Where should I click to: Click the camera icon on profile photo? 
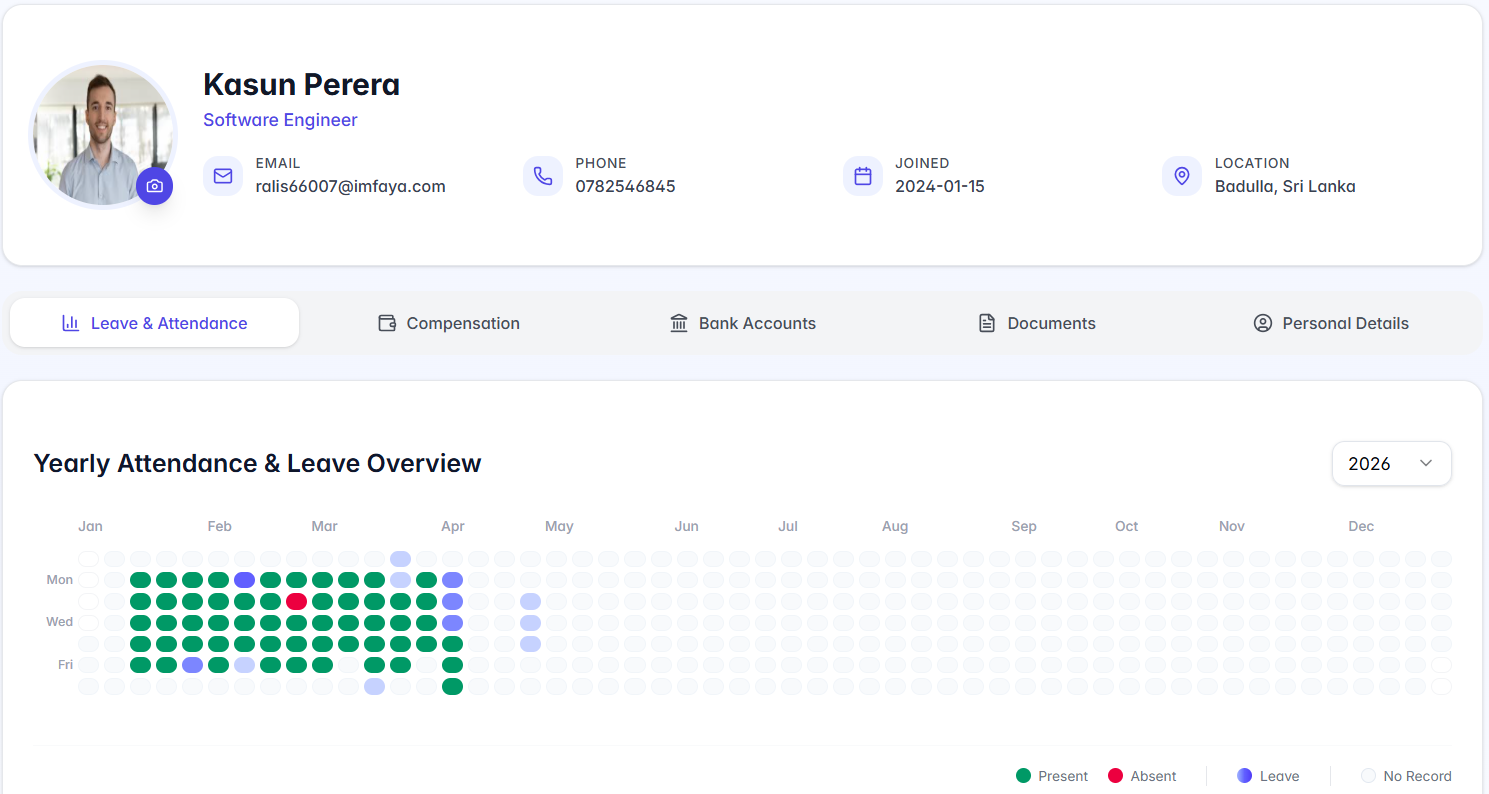[x=154, y=186]
